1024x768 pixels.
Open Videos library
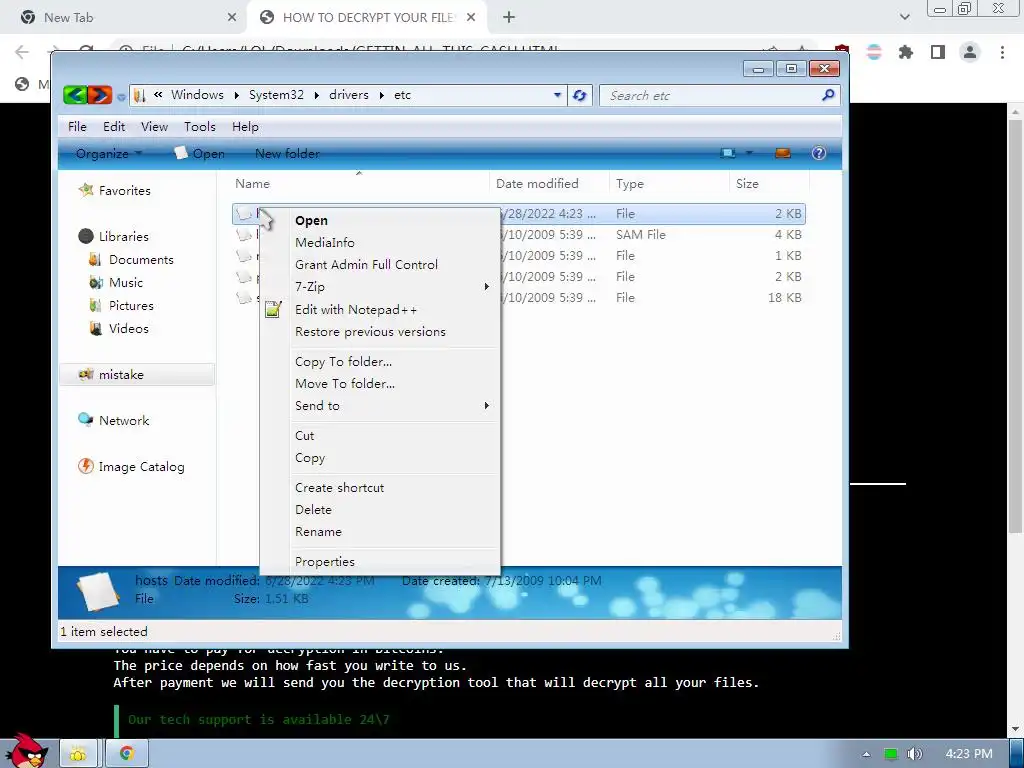[x=119, y=328]
